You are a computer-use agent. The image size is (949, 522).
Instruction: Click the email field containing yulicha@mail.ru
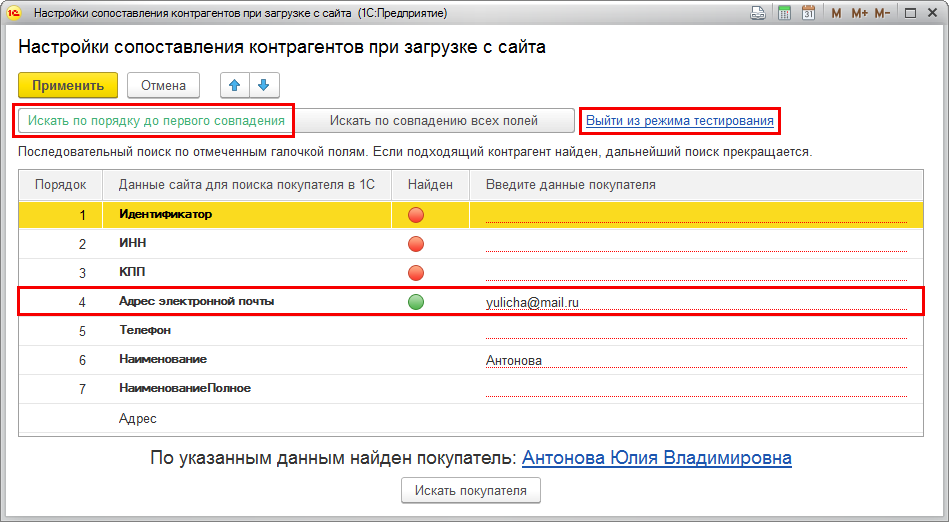pyautogui.click(x=695, y=302)
